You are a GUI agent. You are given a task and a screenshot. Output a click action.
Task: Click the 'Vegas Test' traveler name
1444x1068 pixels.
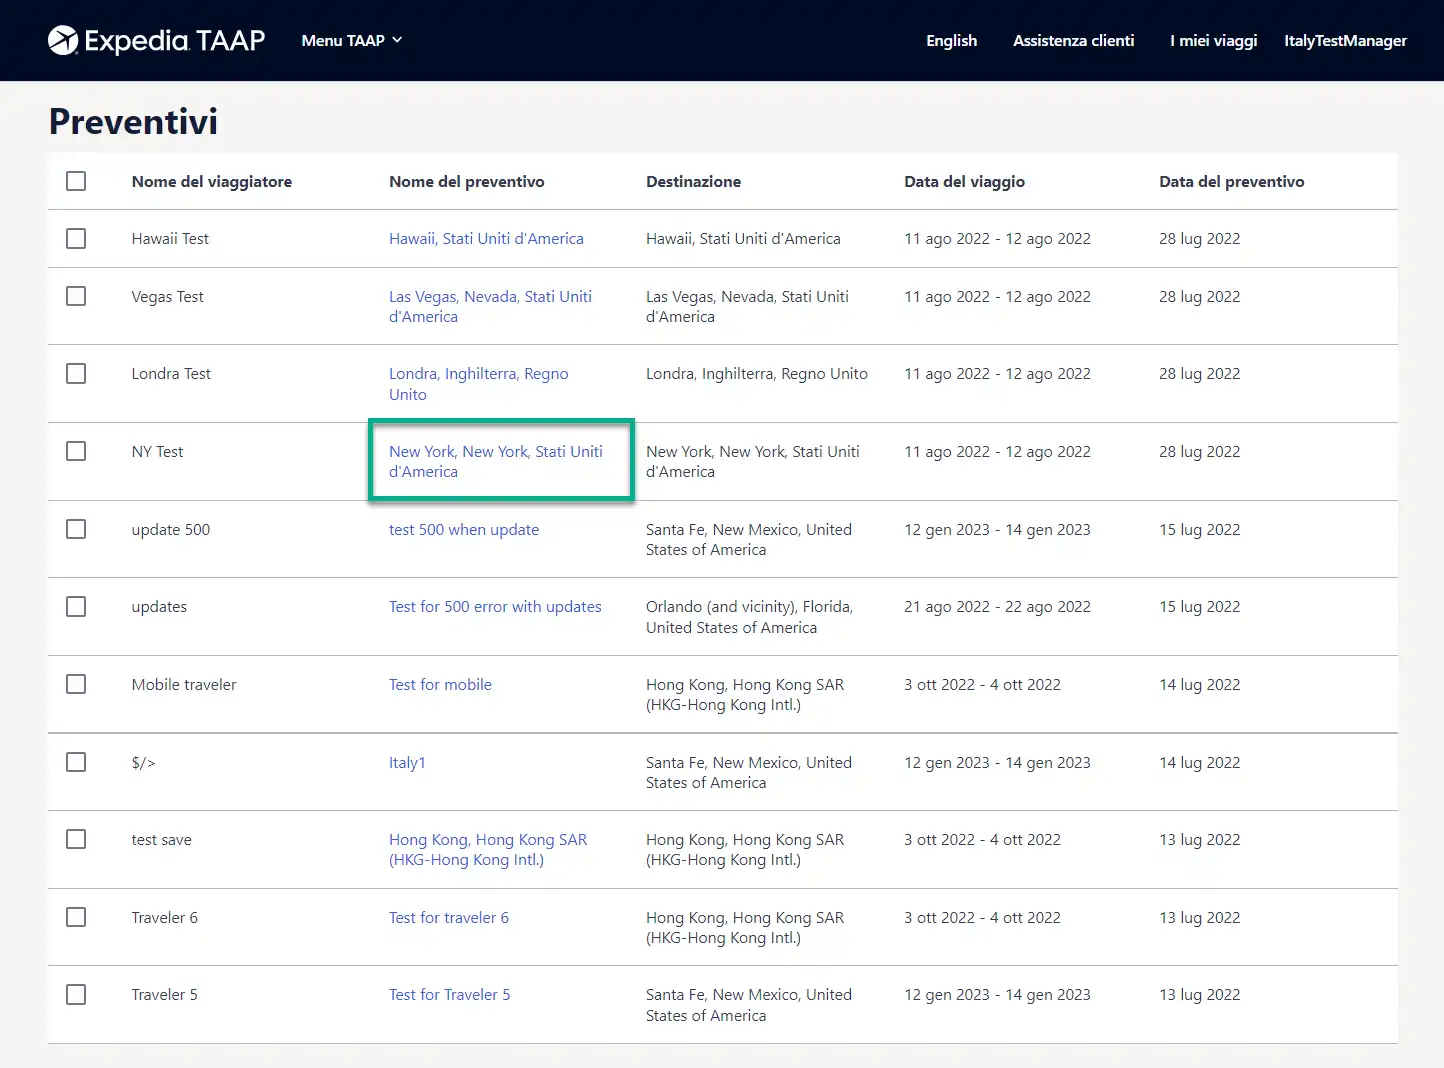[x=167, y=296]
